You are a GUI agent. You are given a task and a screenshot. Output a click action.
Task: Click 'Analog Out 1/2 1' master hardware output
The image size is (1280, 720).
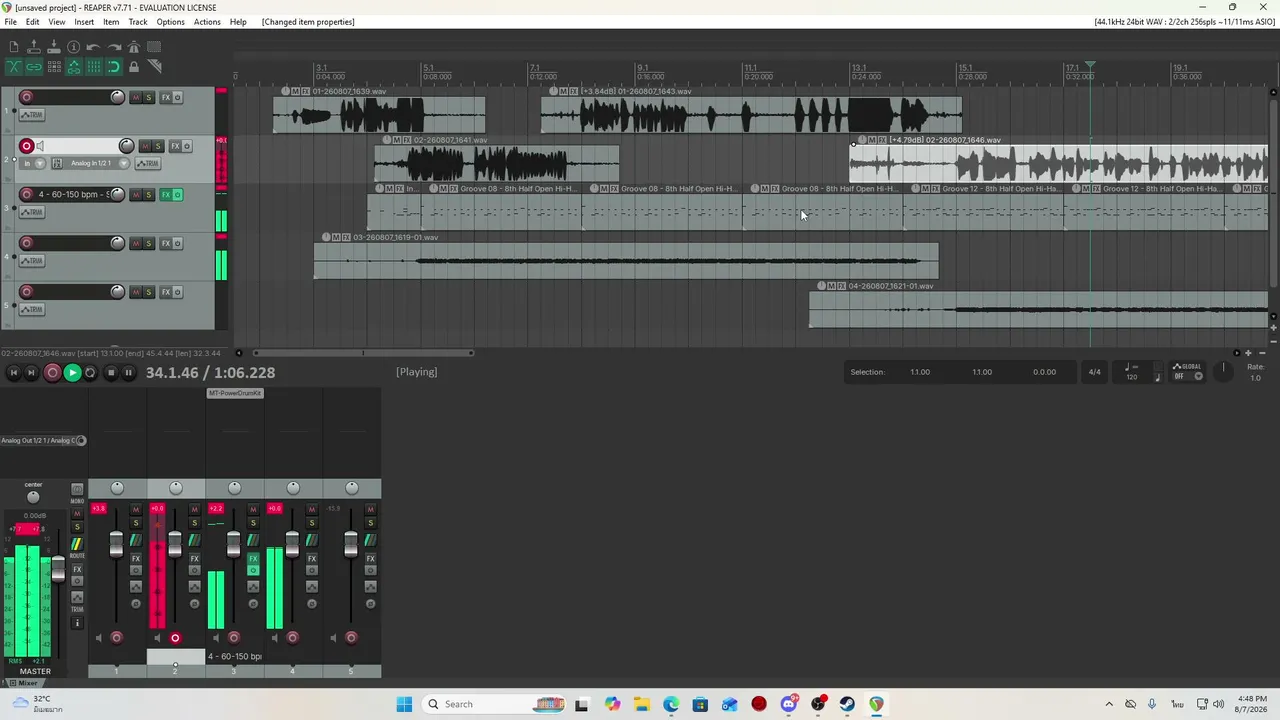(40, 440)
